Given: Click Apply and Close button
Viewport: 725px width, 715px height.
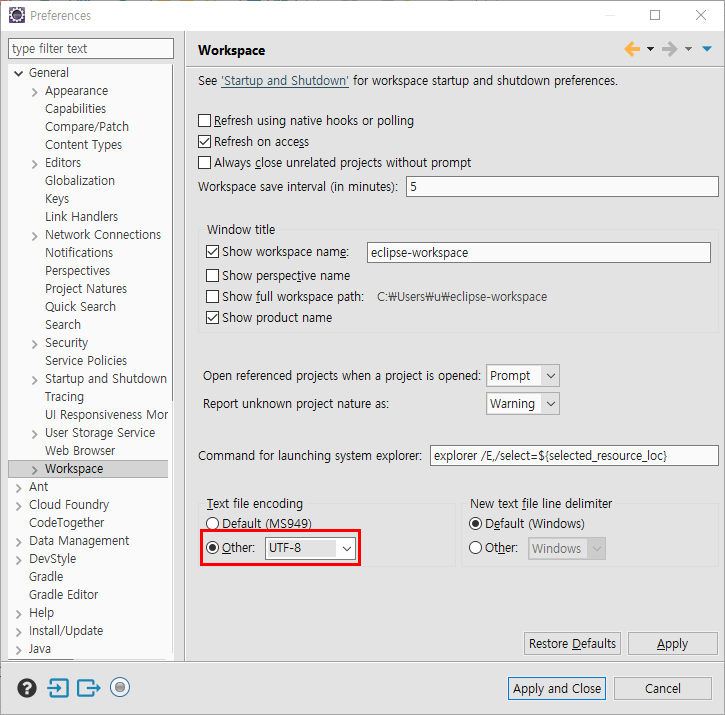Looking at the screenshot, I should coord(557,689).
